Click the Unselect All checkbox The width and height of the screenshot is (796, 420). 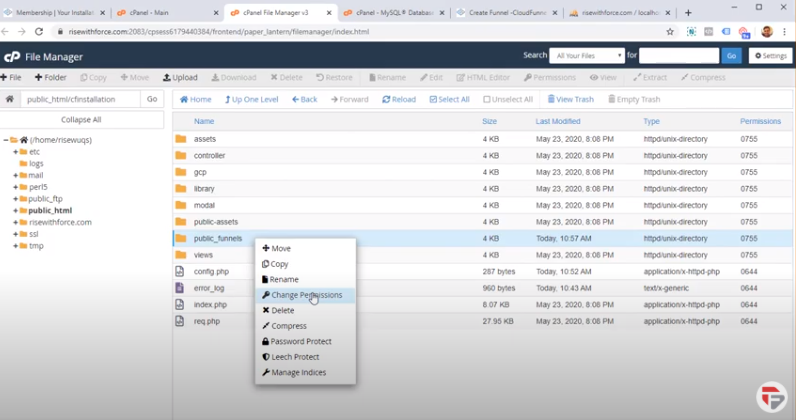(487, 100)
